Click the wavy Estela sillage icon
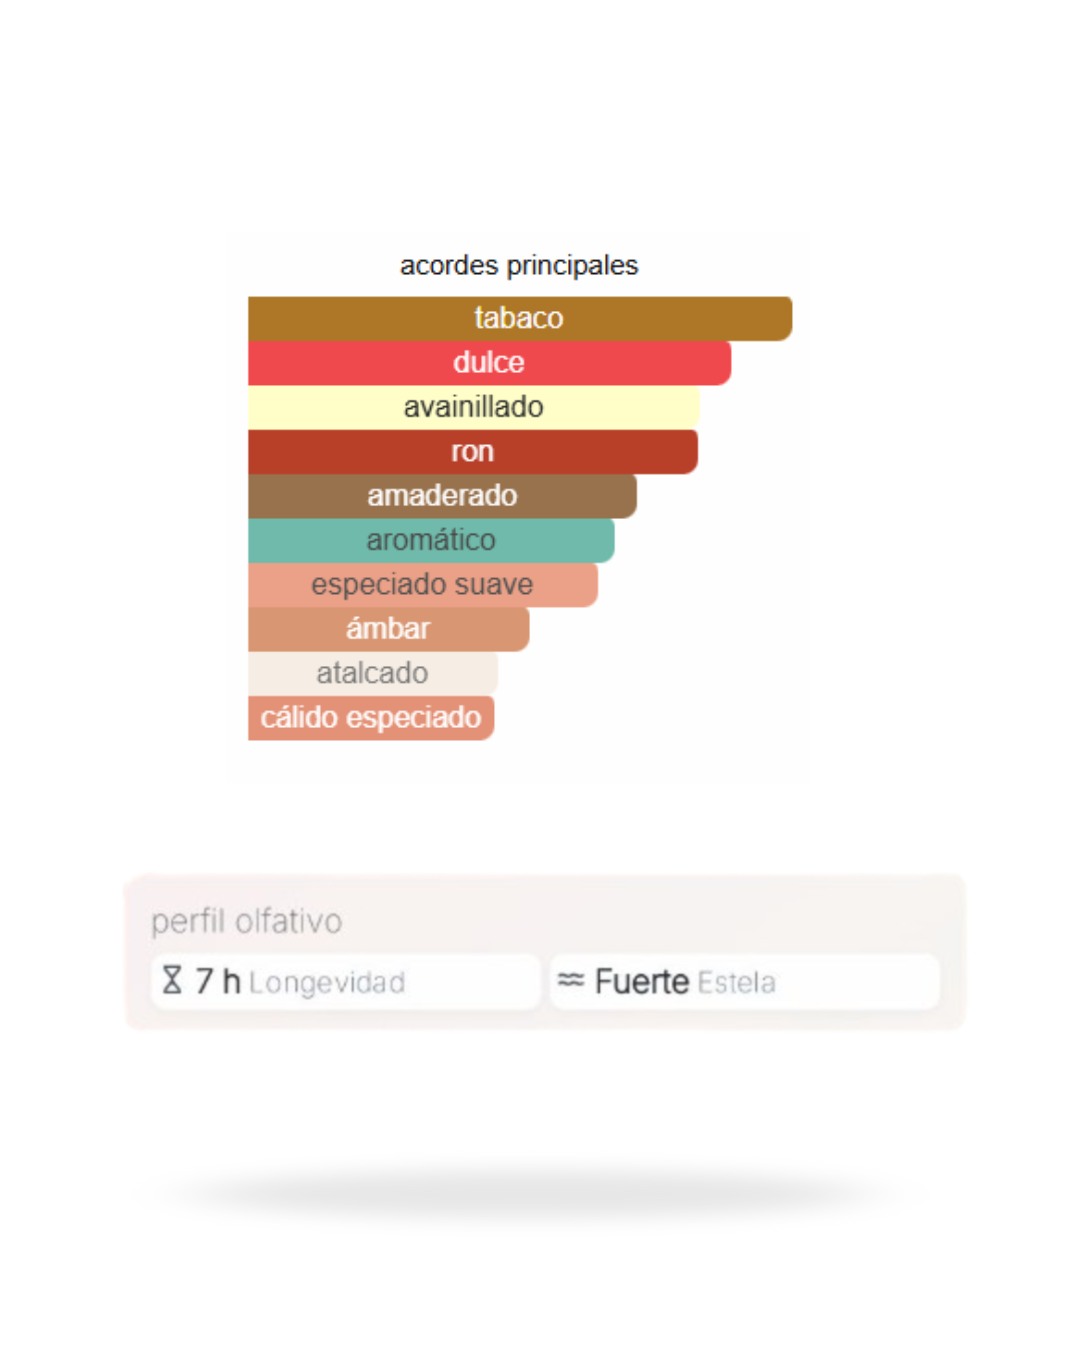 [571, 980]
